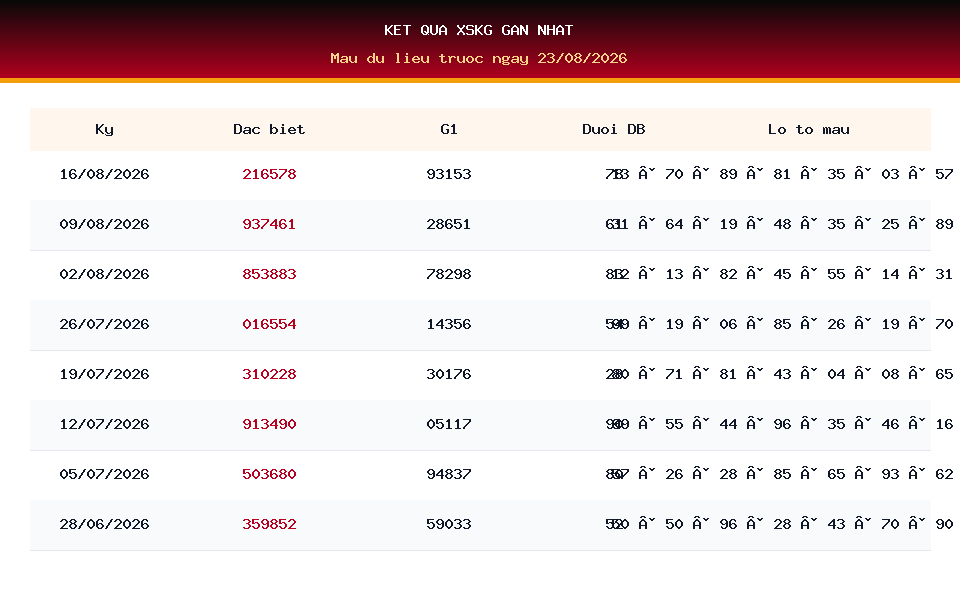This screenshot has height=590, width=960.
Task: Select the 26/07/2026 draw row date
Action: click(104, 324)
